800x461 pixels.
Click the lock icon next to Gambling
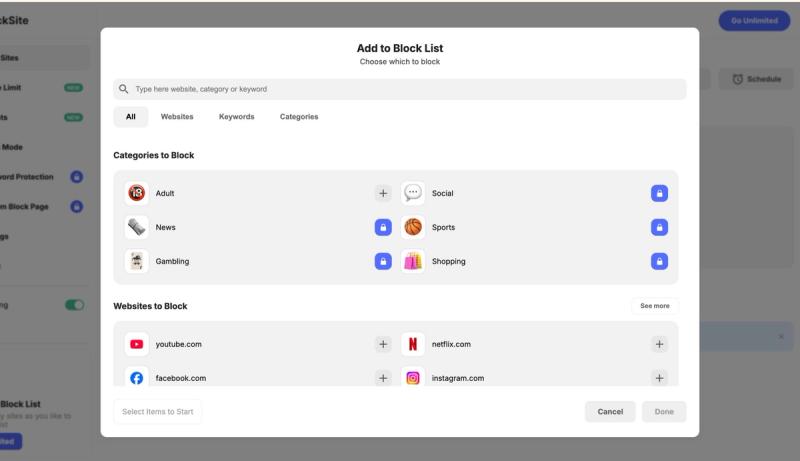point(383,261)
